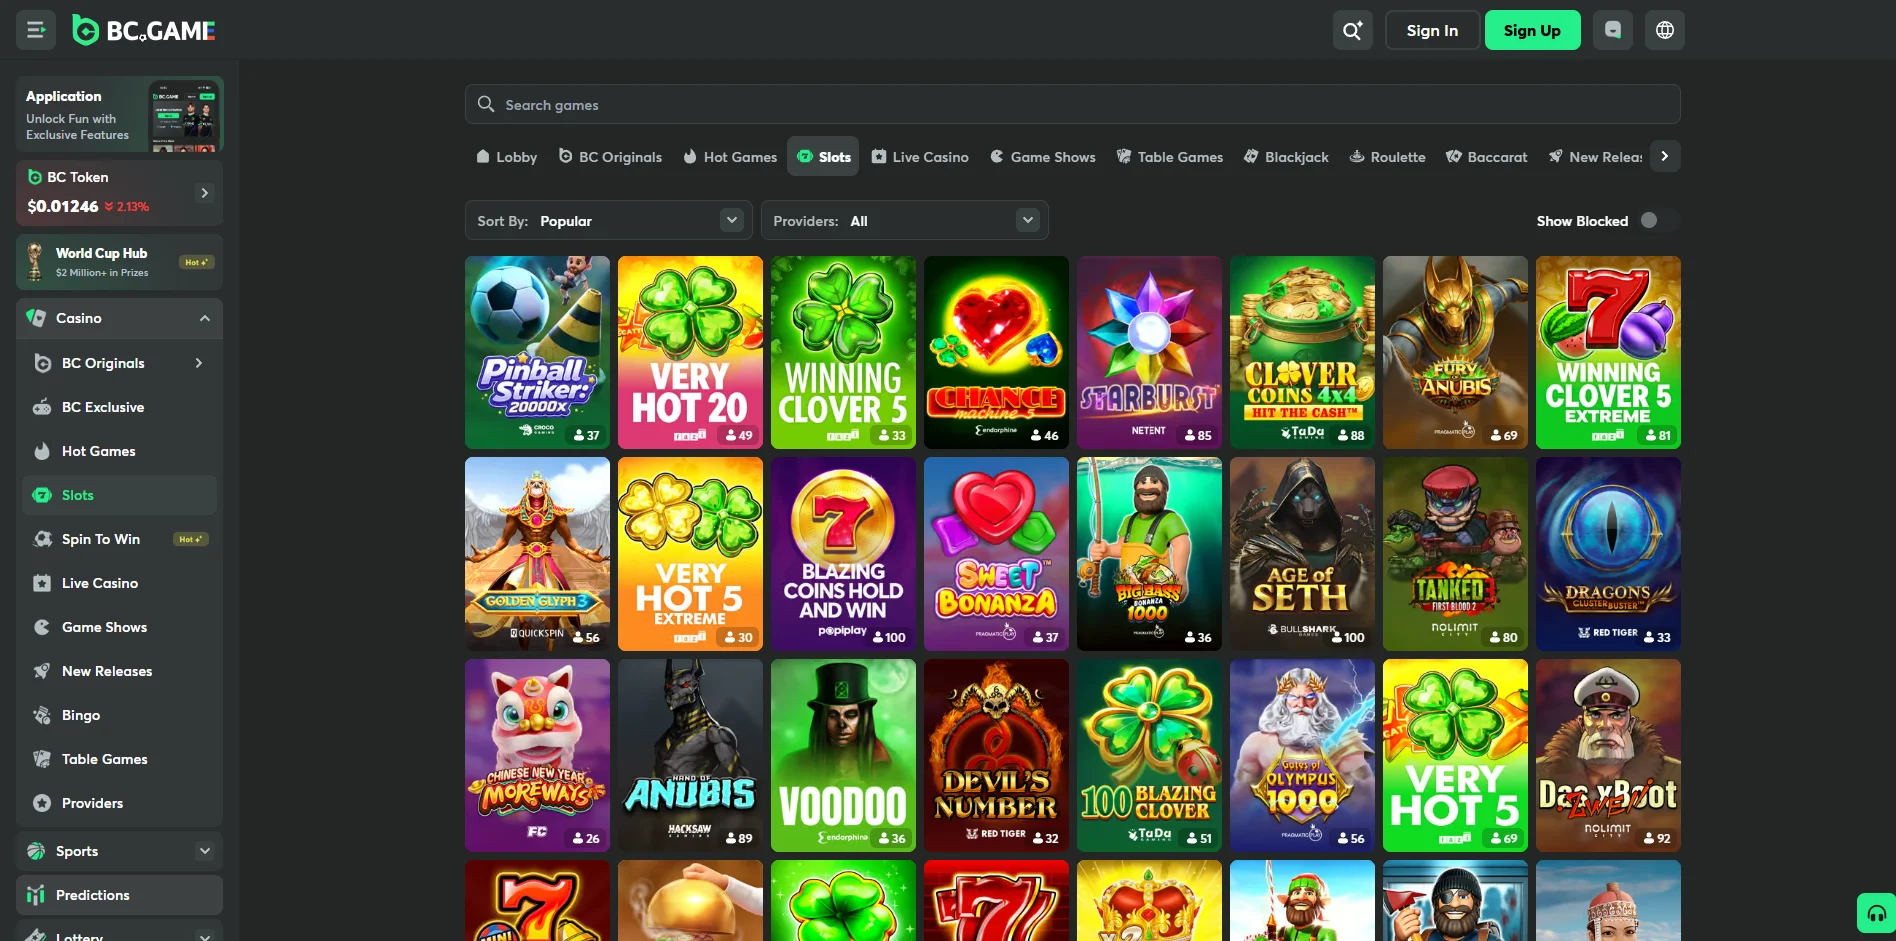Click the Search games input field
Viewport: 1896px width, 941px height.
click(x=1072, y=104)
